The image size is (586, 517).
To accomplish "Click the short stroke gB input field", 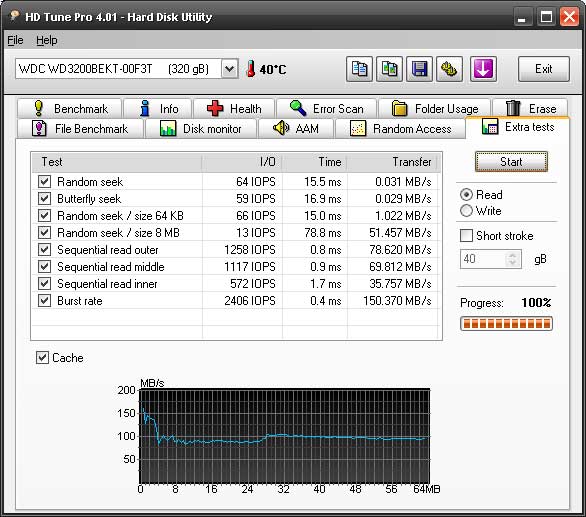I will click(x=483, y=259).
